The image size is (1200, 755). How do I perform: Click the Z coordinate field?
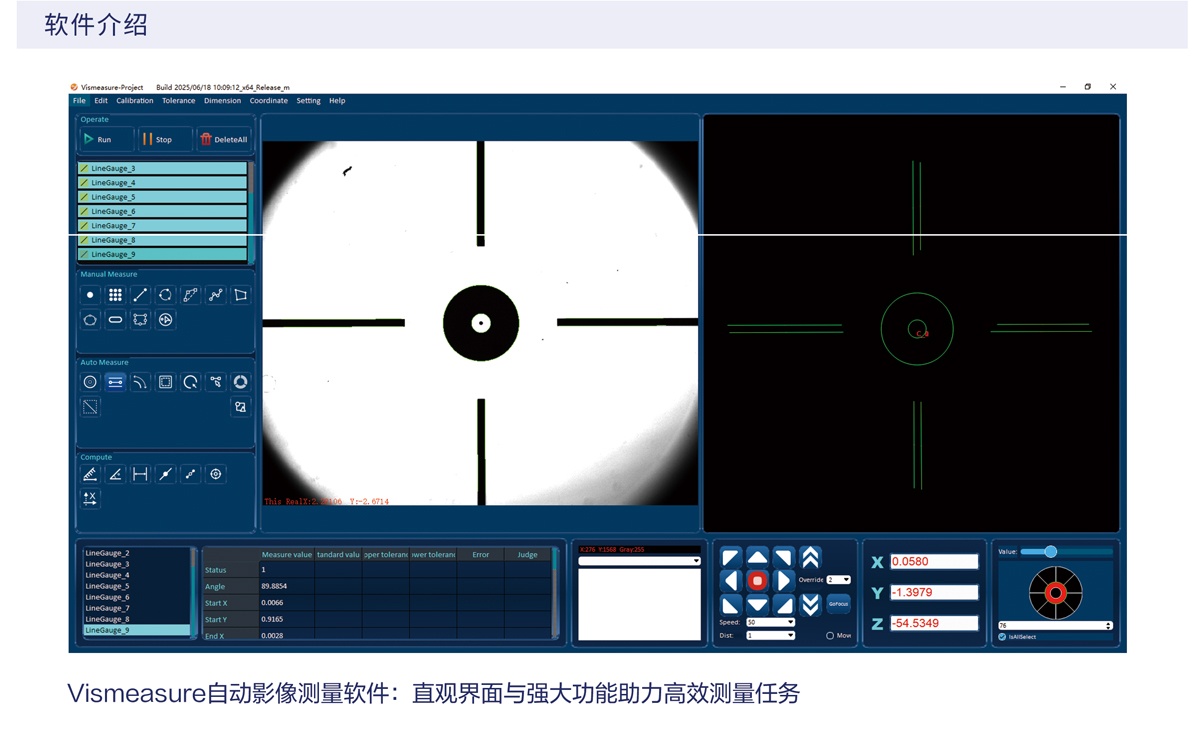point(934,623)
